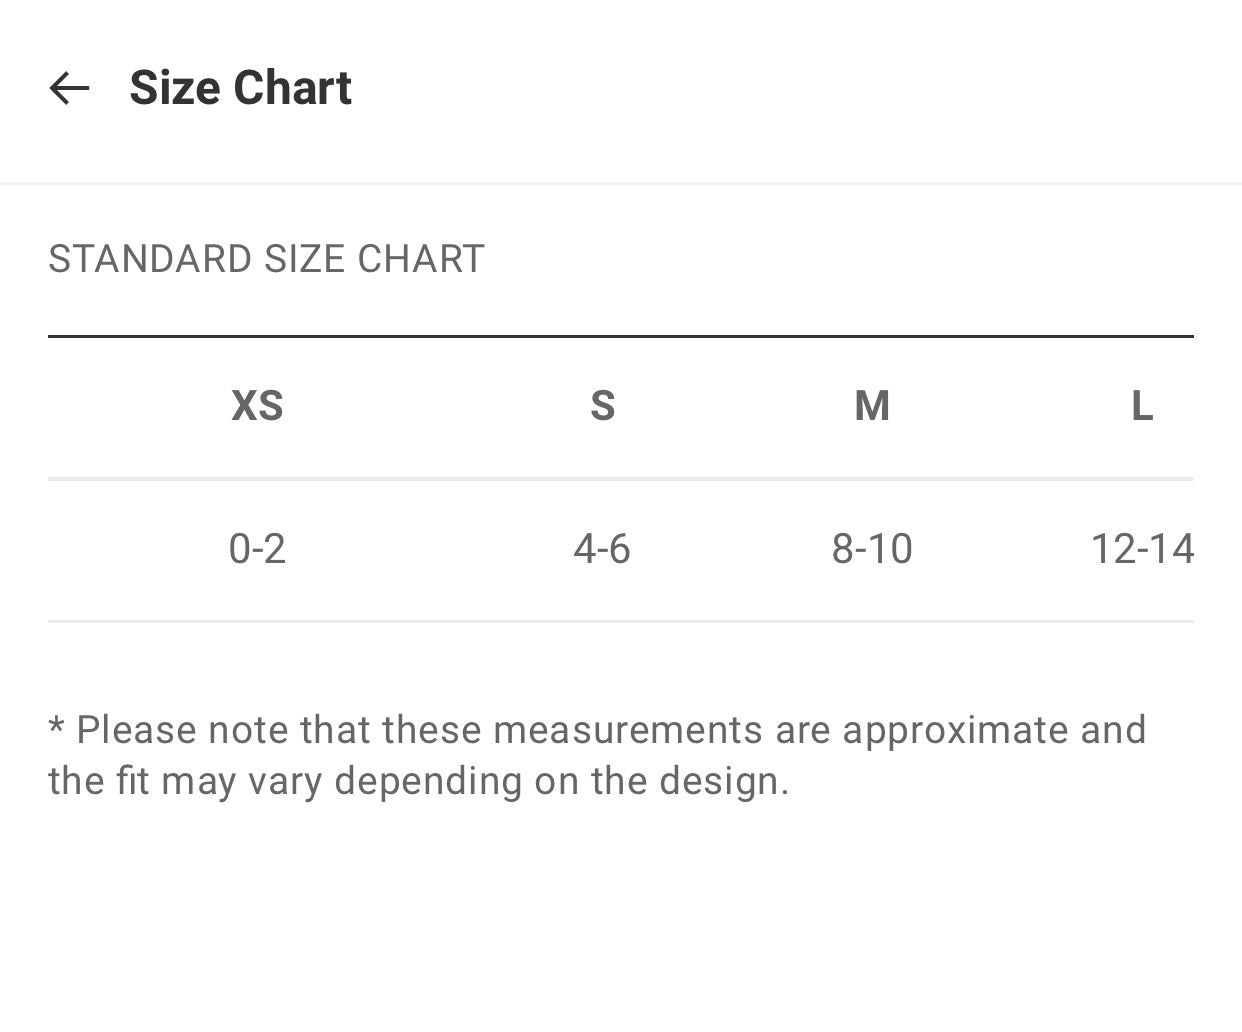Click the word "measurements" in the footnote
Screen dimensions: 1242x1032
628,730
